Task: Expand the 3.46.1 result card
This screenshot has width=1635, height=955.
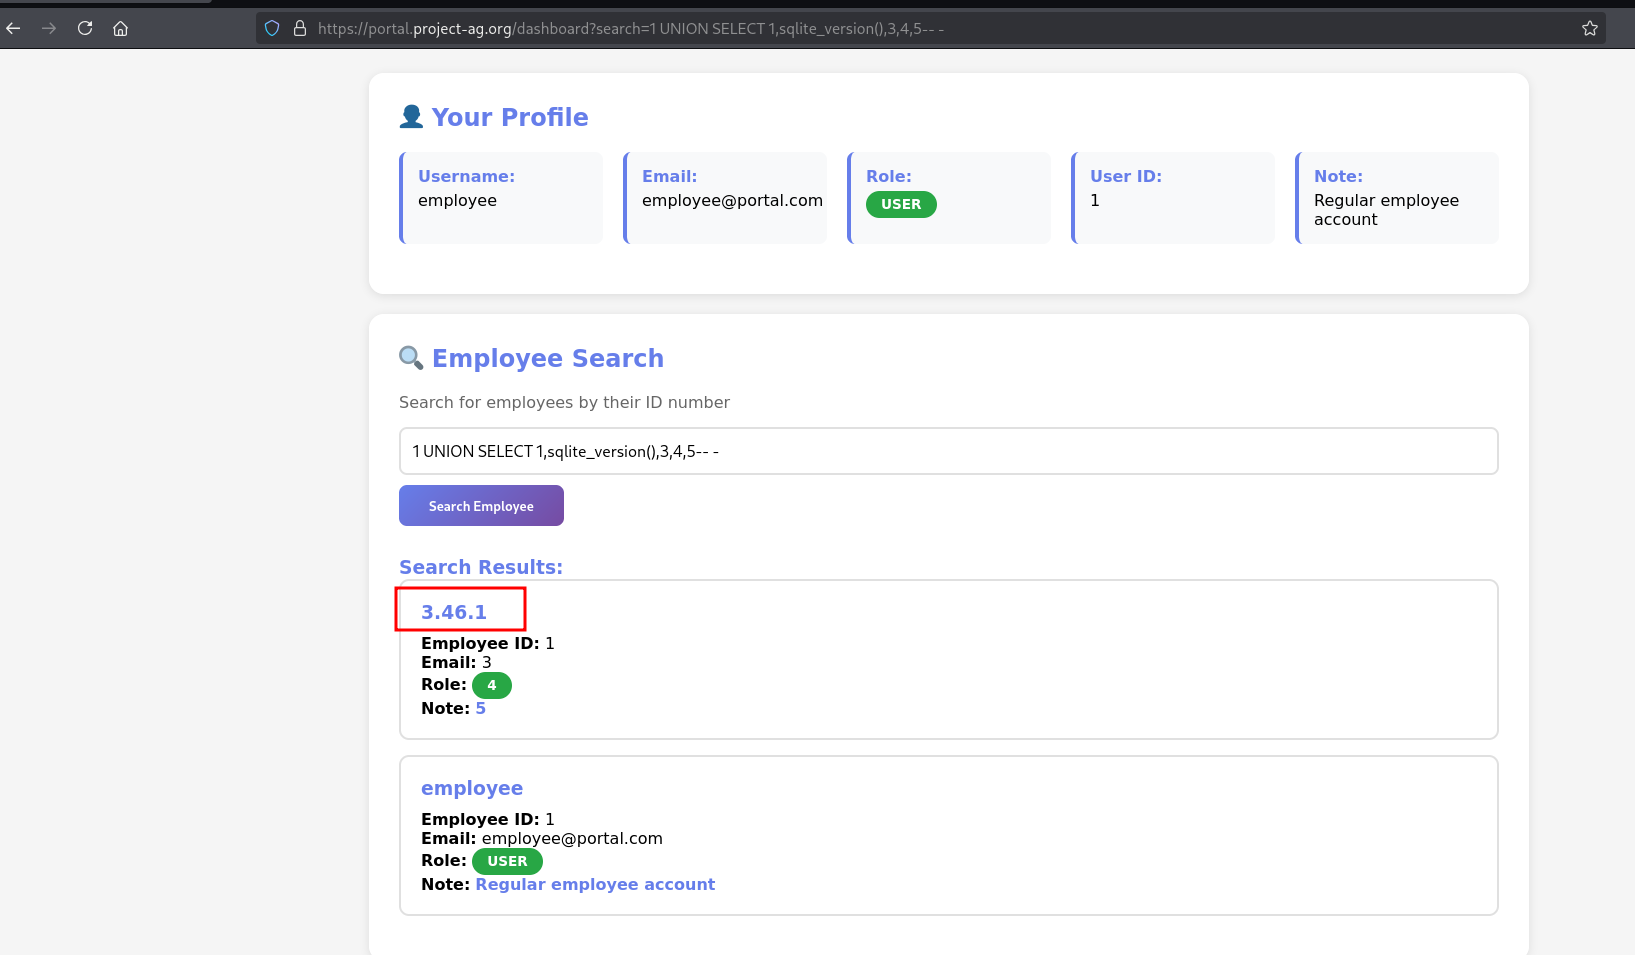Action: click(x=948, y=660)
